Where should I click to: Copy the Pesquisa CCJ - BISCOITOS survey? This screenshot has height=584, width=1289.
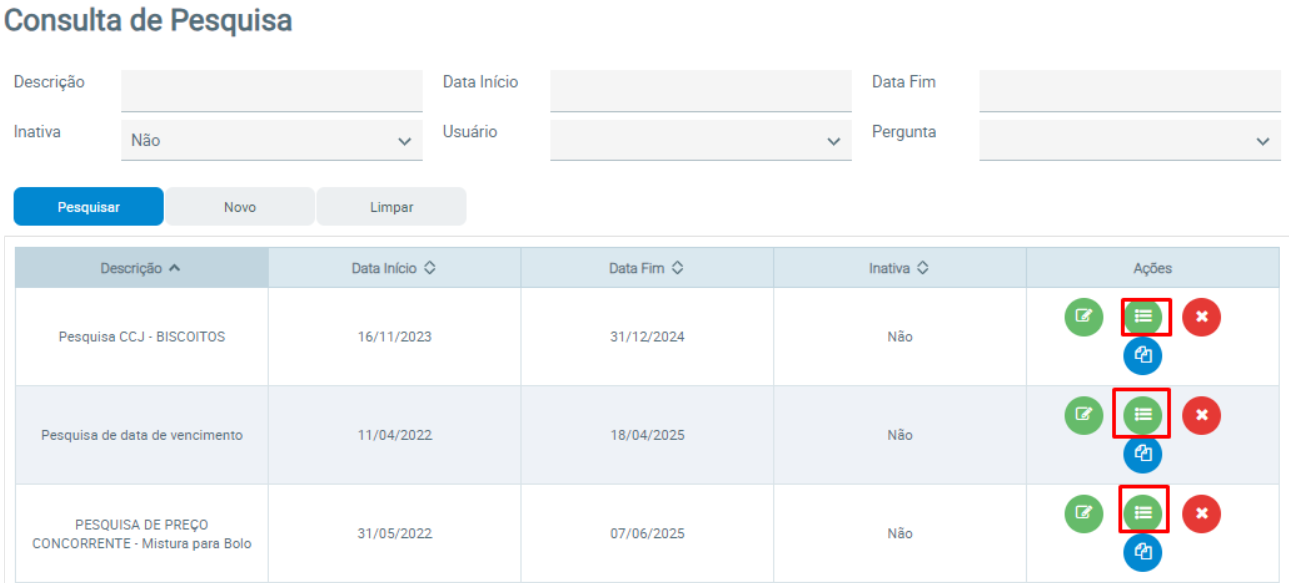point(1143,355)
